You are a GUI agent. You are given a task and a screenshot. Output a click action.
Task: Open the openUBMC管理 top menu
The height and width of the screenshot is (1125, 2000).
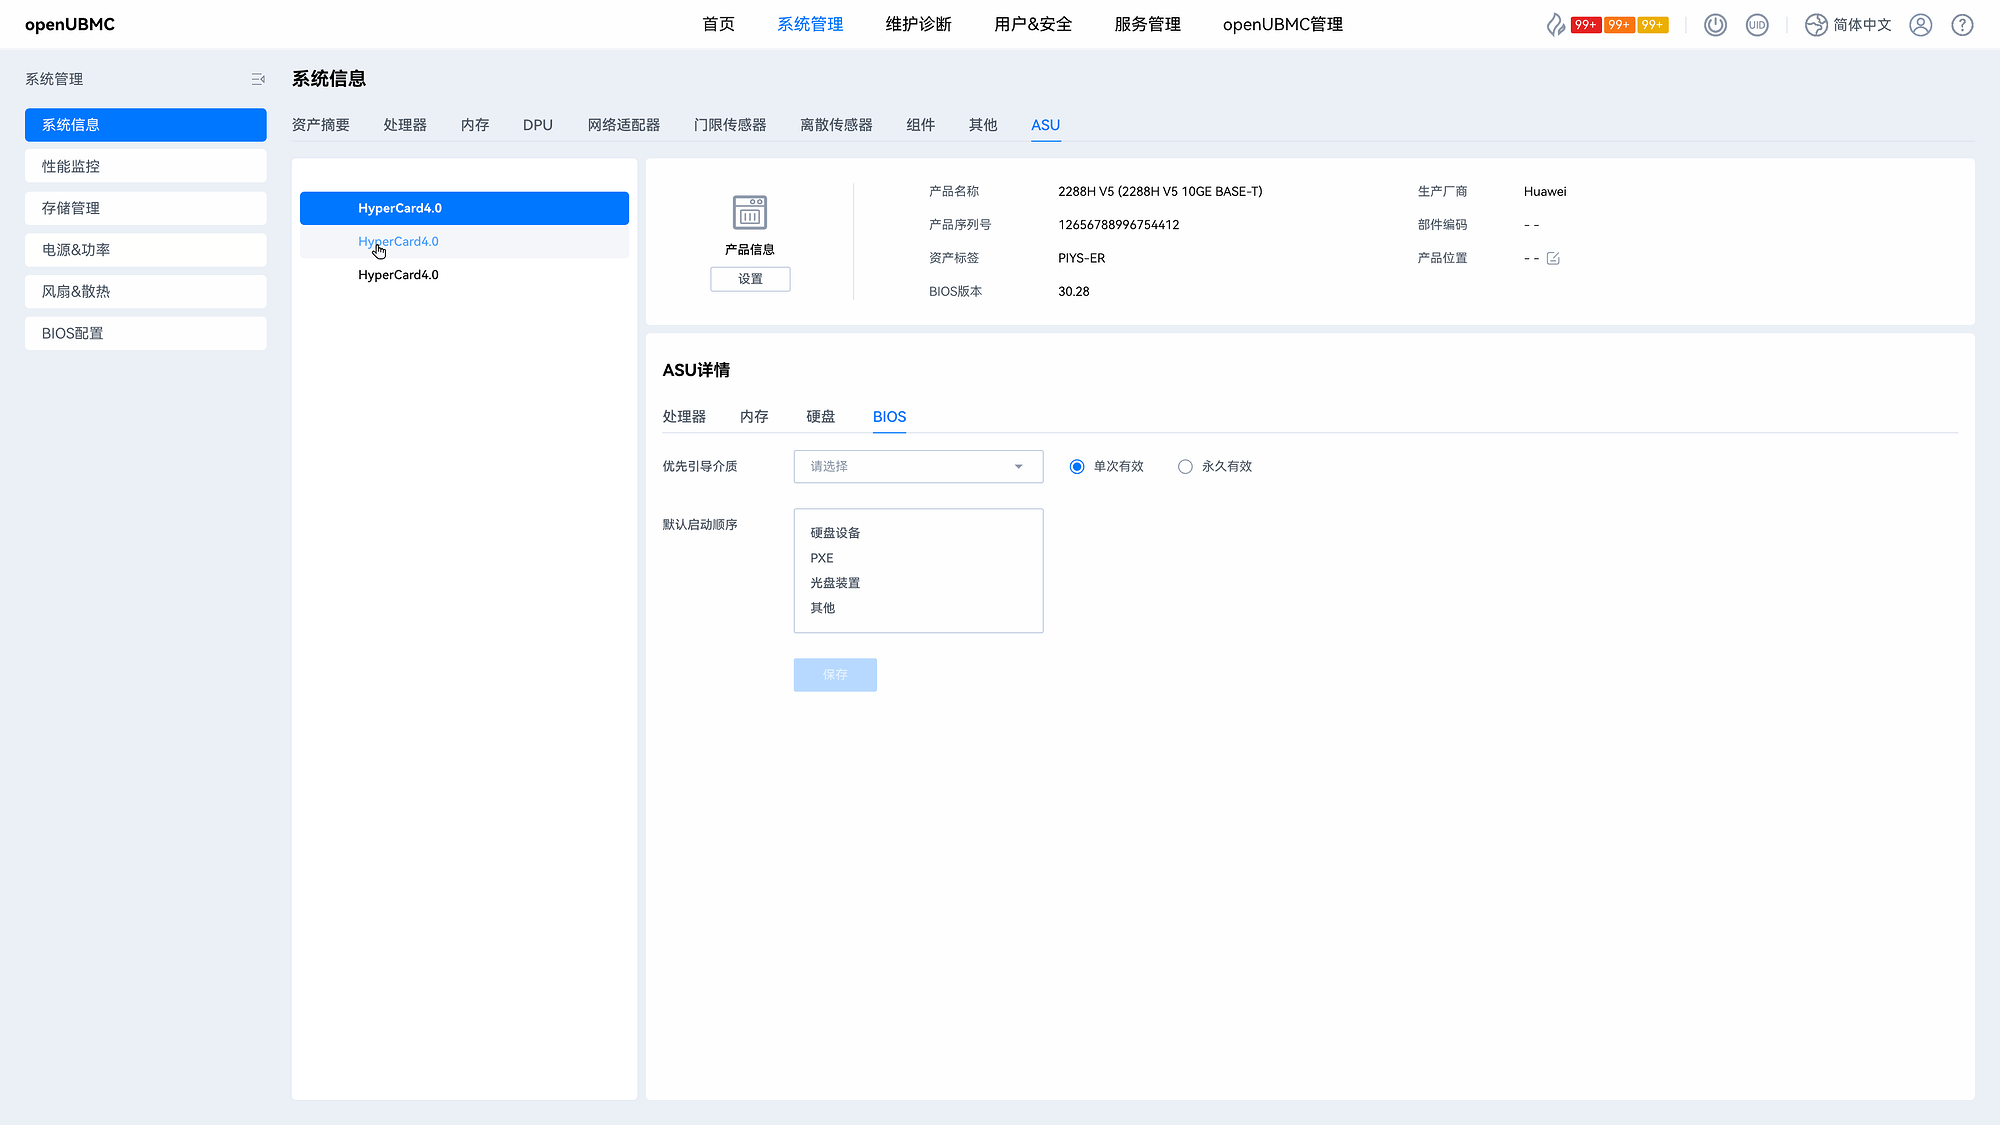pyautogui.click(x=1283, y=25)
